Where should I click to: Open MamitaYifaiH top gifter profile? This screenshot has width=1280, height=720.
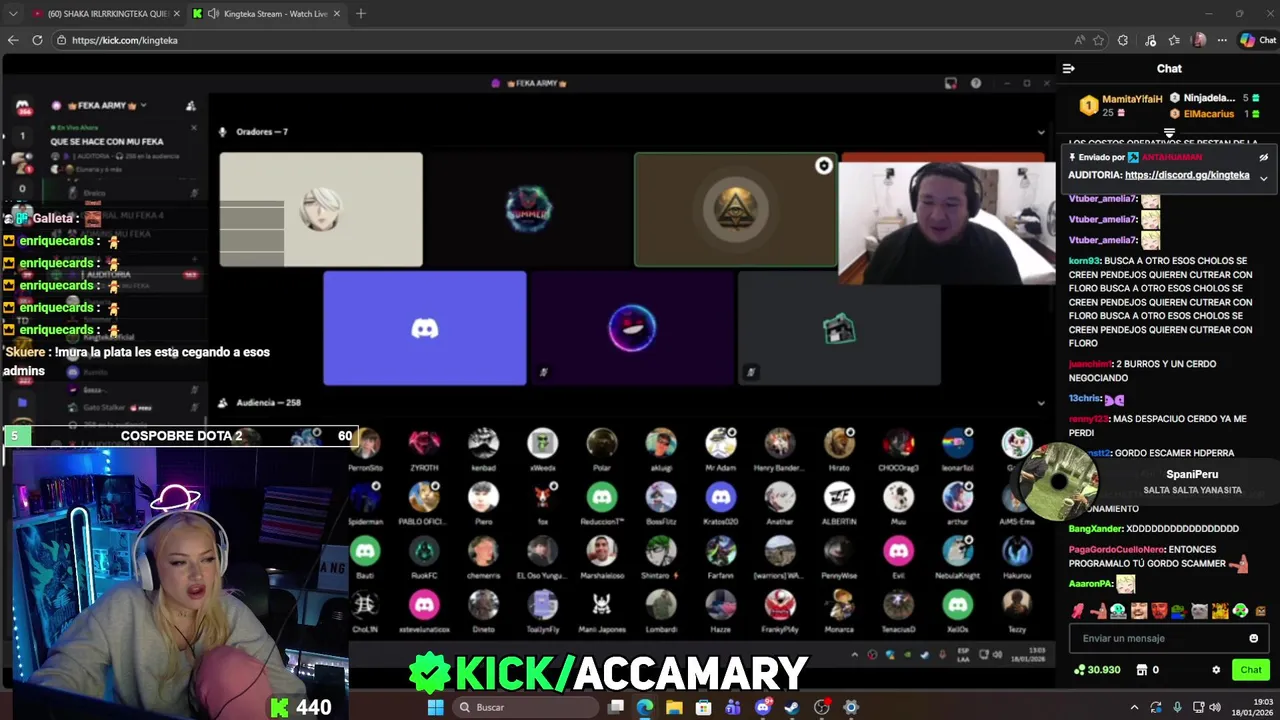[x=1132, y=99]
